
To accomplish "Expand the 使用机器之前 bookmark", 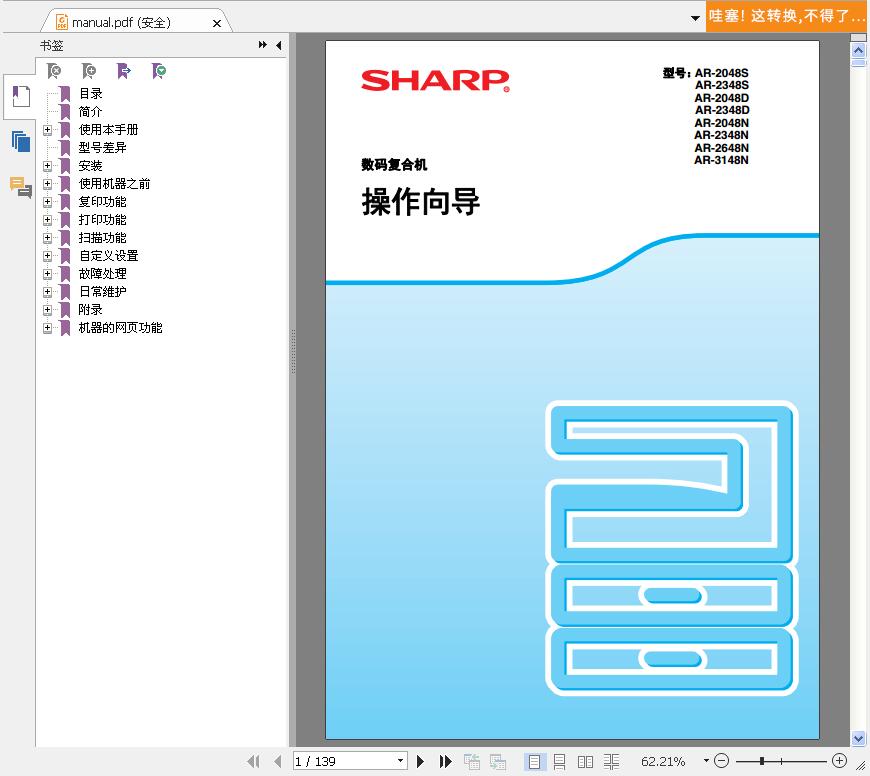I will click(48, 184).
